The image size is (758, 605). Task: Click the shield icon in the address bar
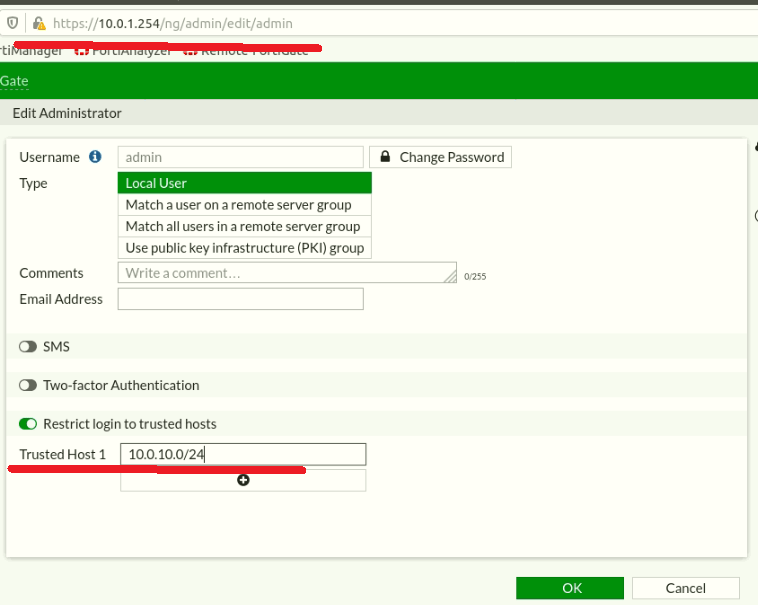pyautogui.click(x=12, y=22)
